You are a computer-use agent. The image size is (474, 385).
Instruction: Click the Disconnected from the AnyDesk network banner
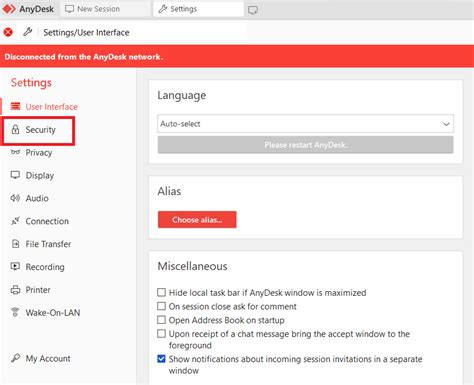(237, 56)
